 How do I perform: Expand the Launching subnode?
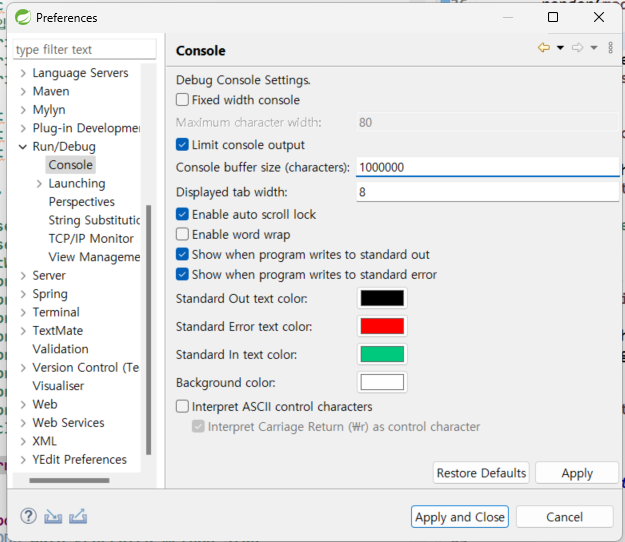[x=39, y=183]
